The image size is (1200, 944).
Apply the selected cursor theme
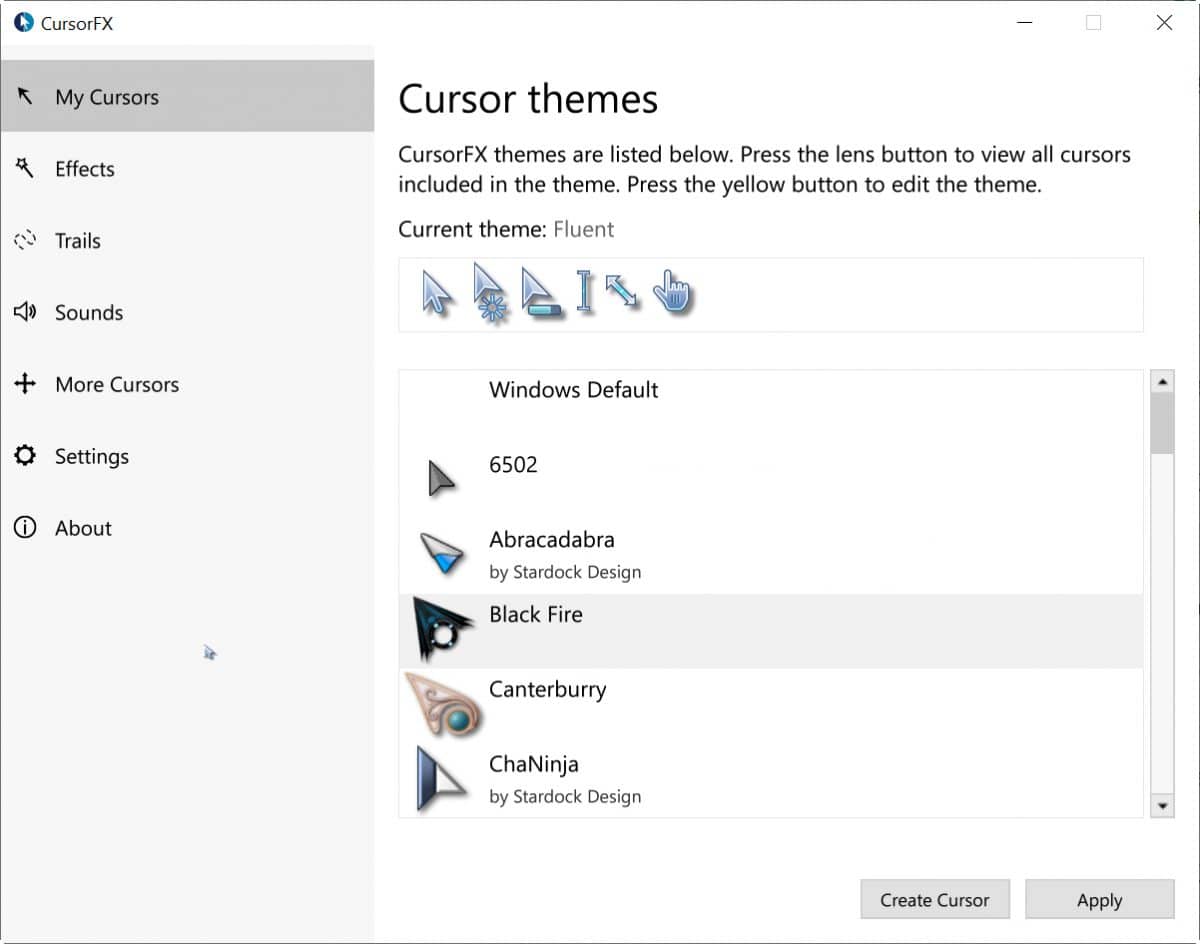point(1099,899)
